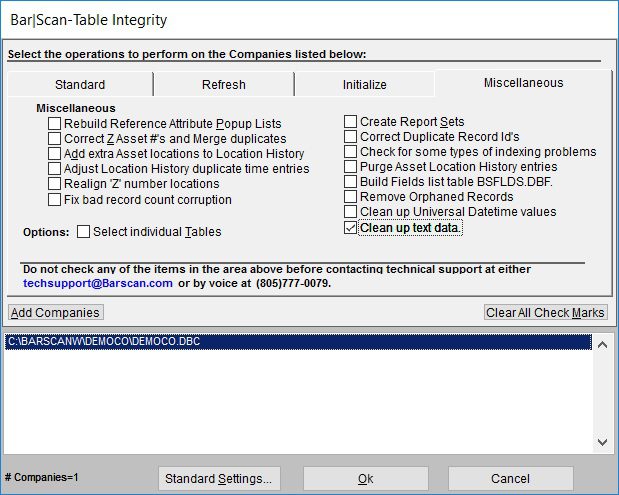Click the techsupport@Barscan.com email link
Screen dimensions: 619x495
pyautogui.click(x=97, y=284)
